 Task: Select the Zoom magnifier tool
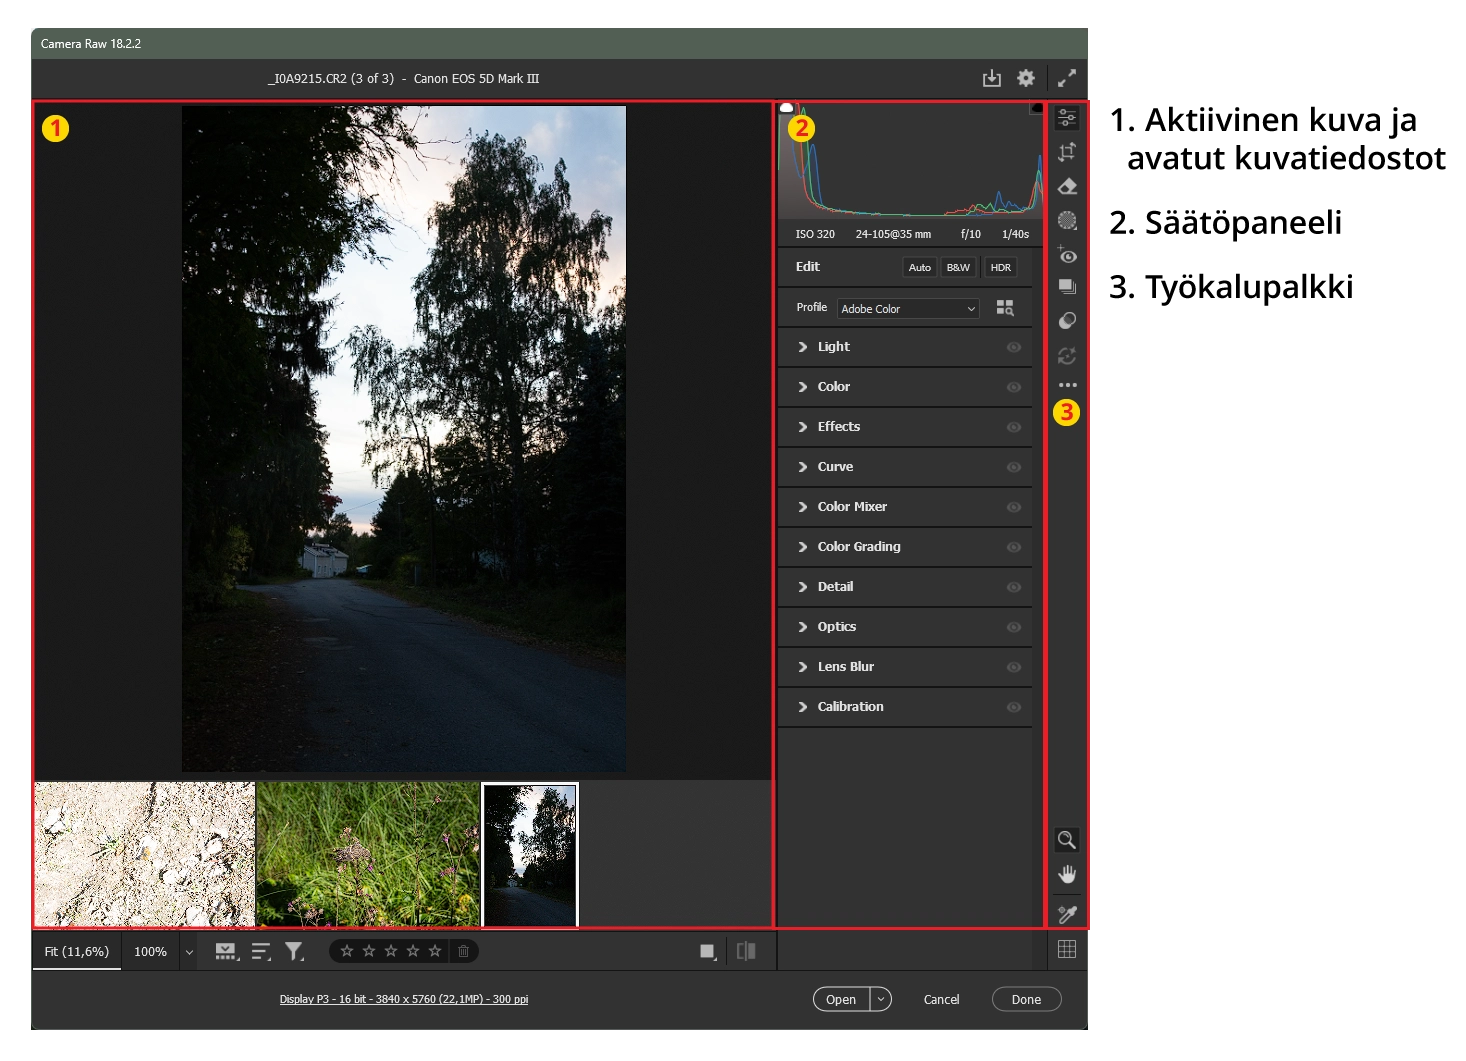[x=1067, y=840]
